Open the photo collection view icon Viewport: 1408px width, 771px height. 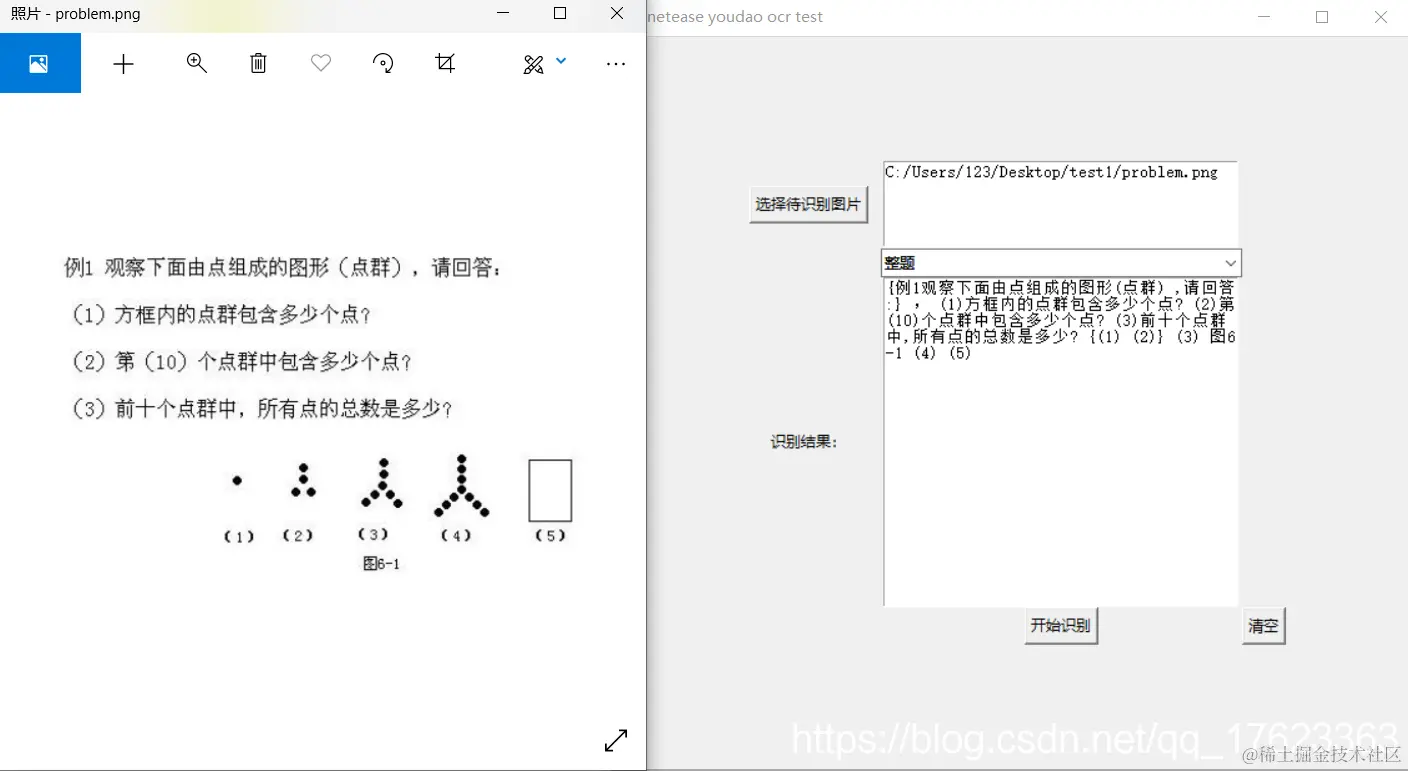pos(39,62)
